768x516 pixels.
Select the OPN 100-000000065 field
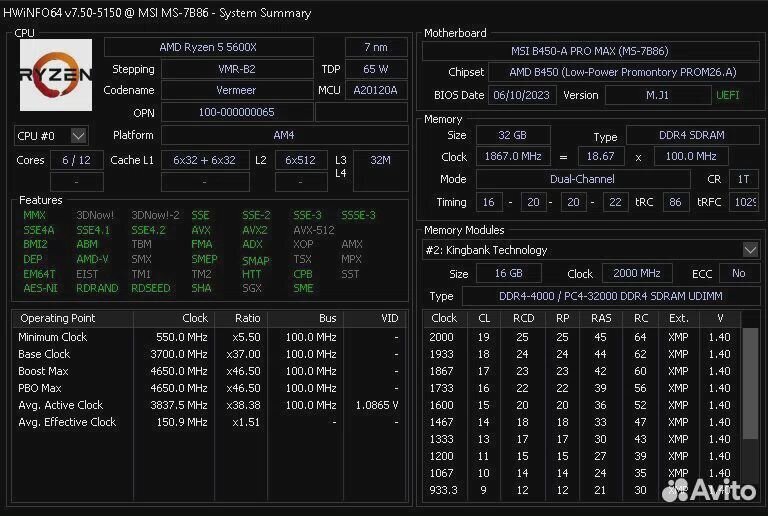coord(237,113)
